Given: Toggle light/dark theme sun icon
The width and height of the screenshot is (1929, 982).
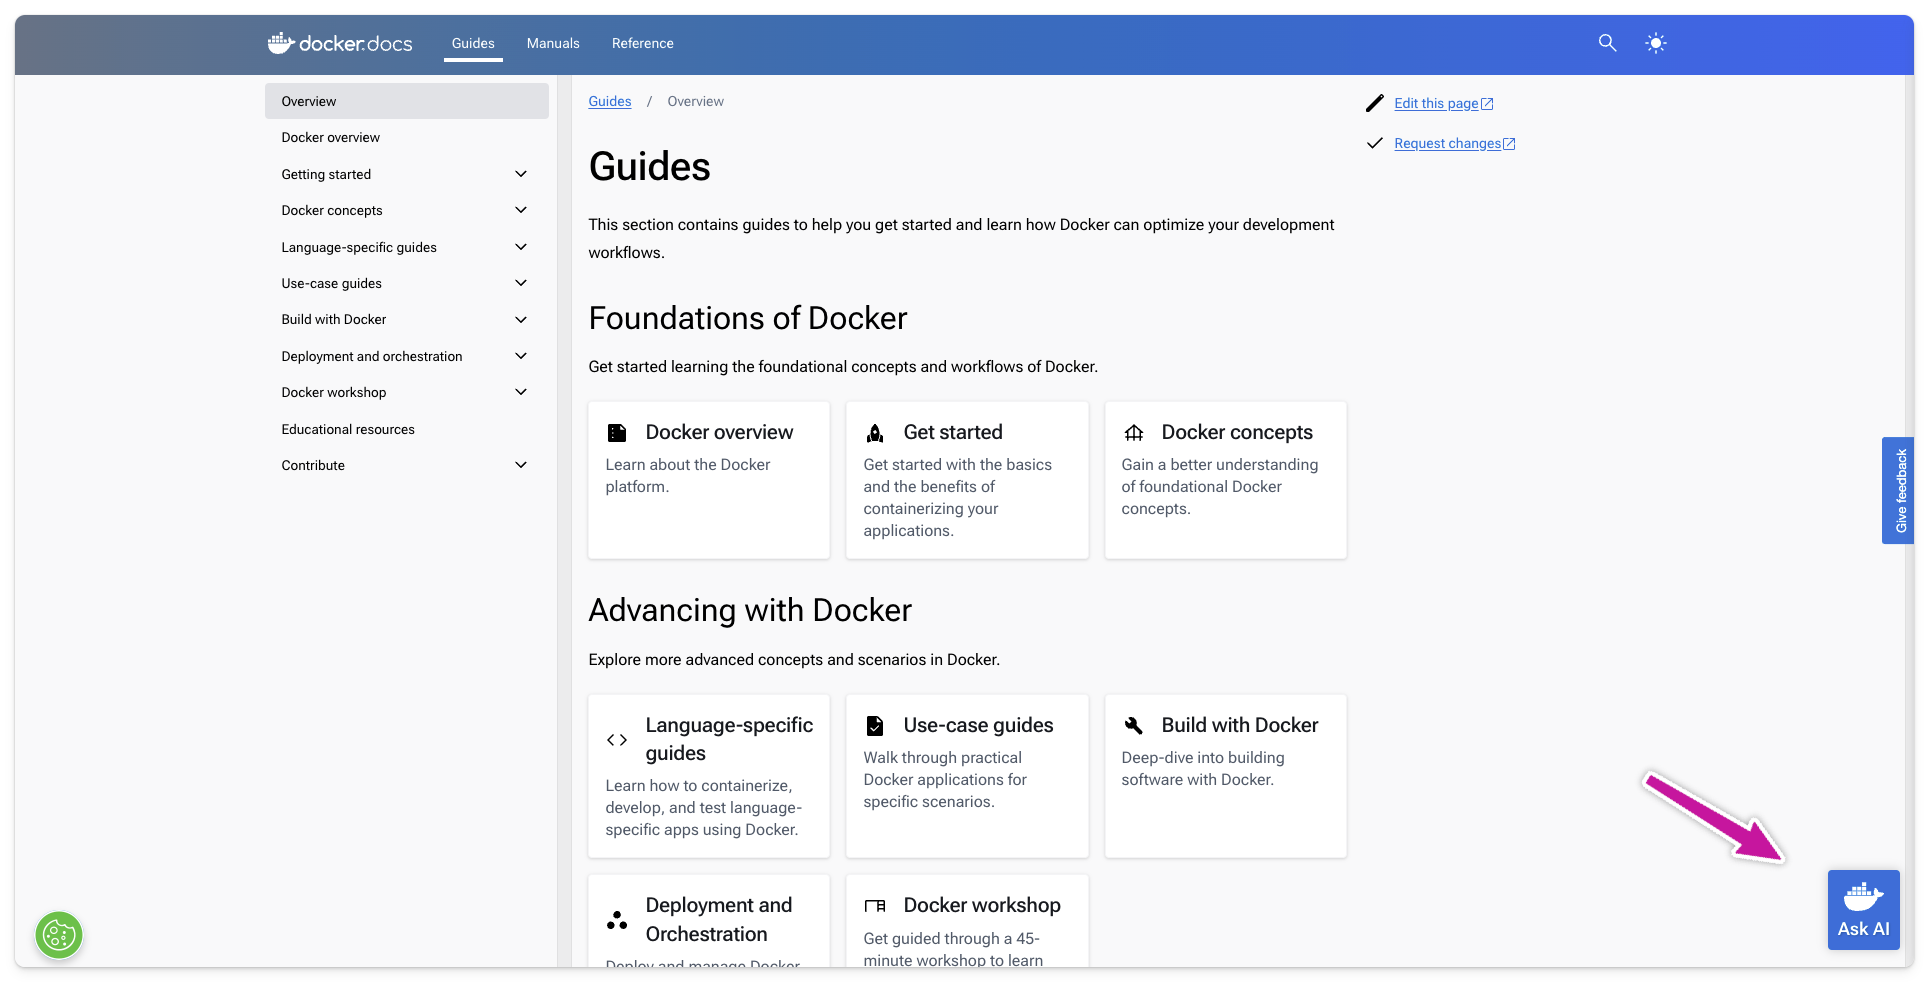Looking at the screenshot, I should (1656, 43).
